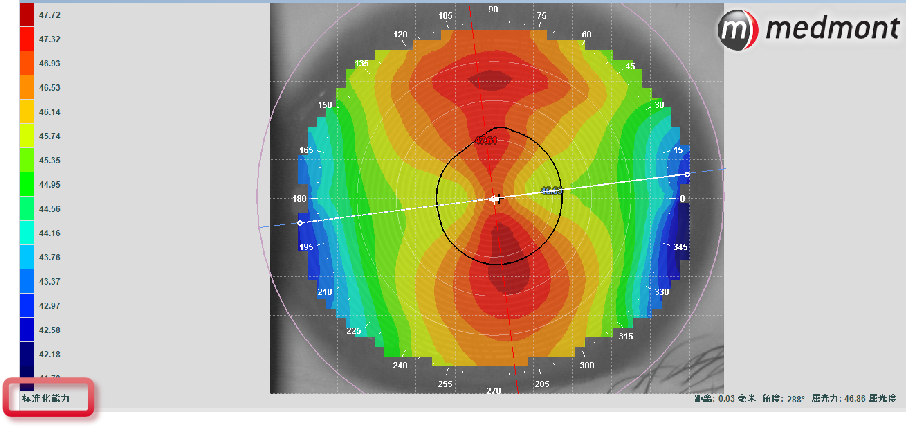The width and height of the screenshot is (907, 429).
Task: Click the 42.18 scale value
Action: coord(50,354)
